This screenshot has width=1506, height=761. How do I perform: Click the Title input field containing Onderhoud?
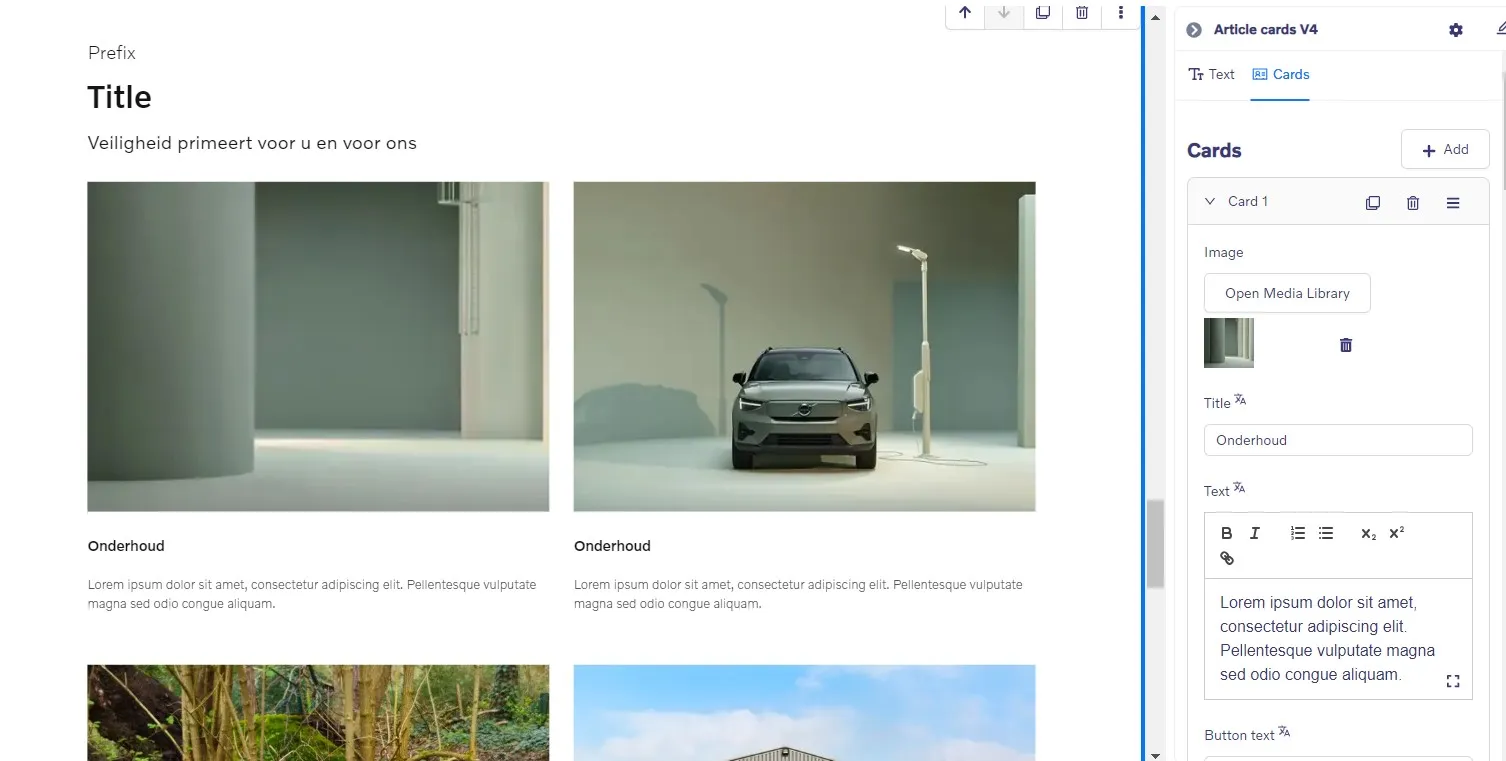1338,440
